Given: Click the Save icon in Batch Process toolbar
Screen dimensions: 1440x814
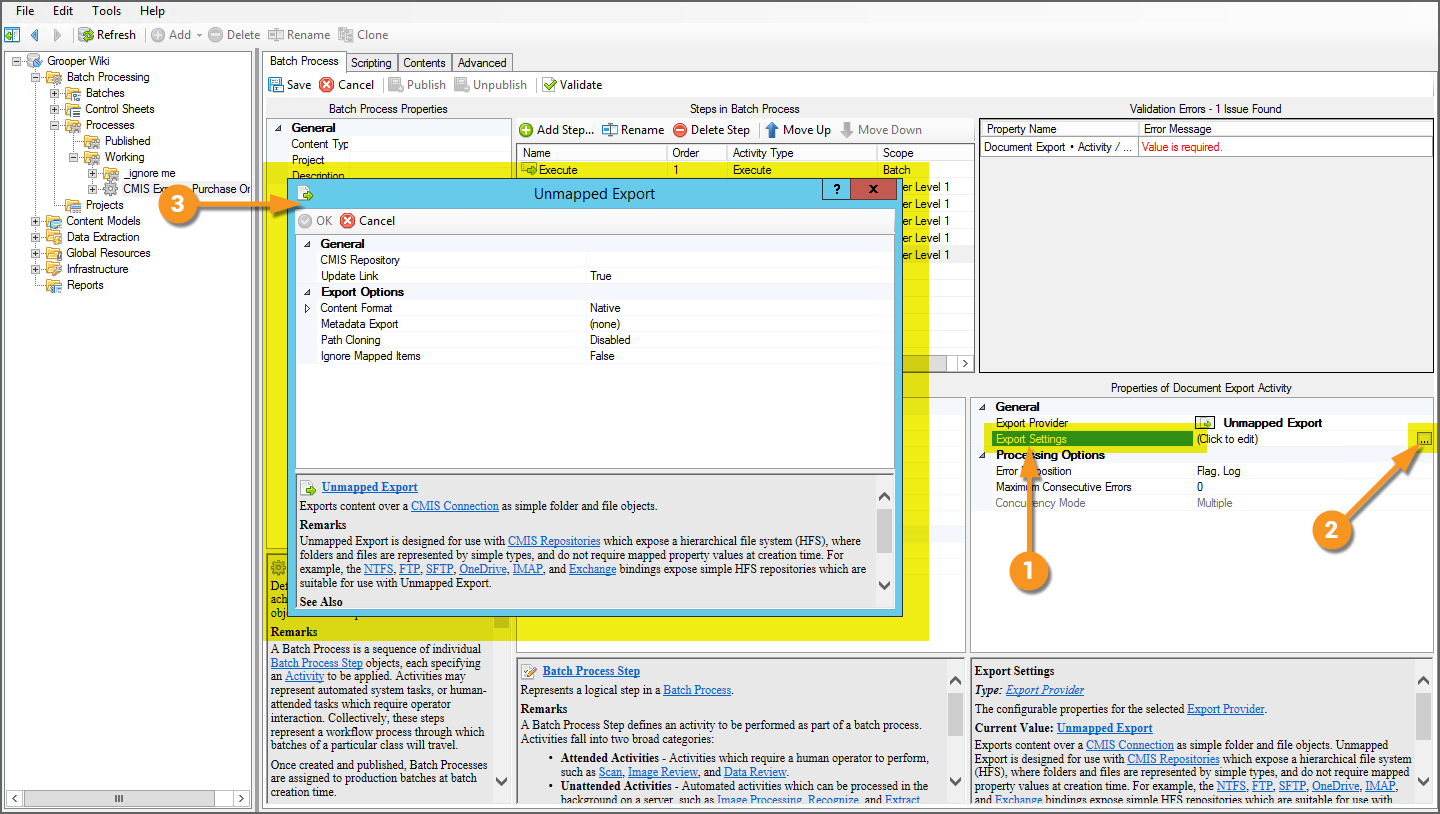Looking at the screenshot, I should 276,85.
